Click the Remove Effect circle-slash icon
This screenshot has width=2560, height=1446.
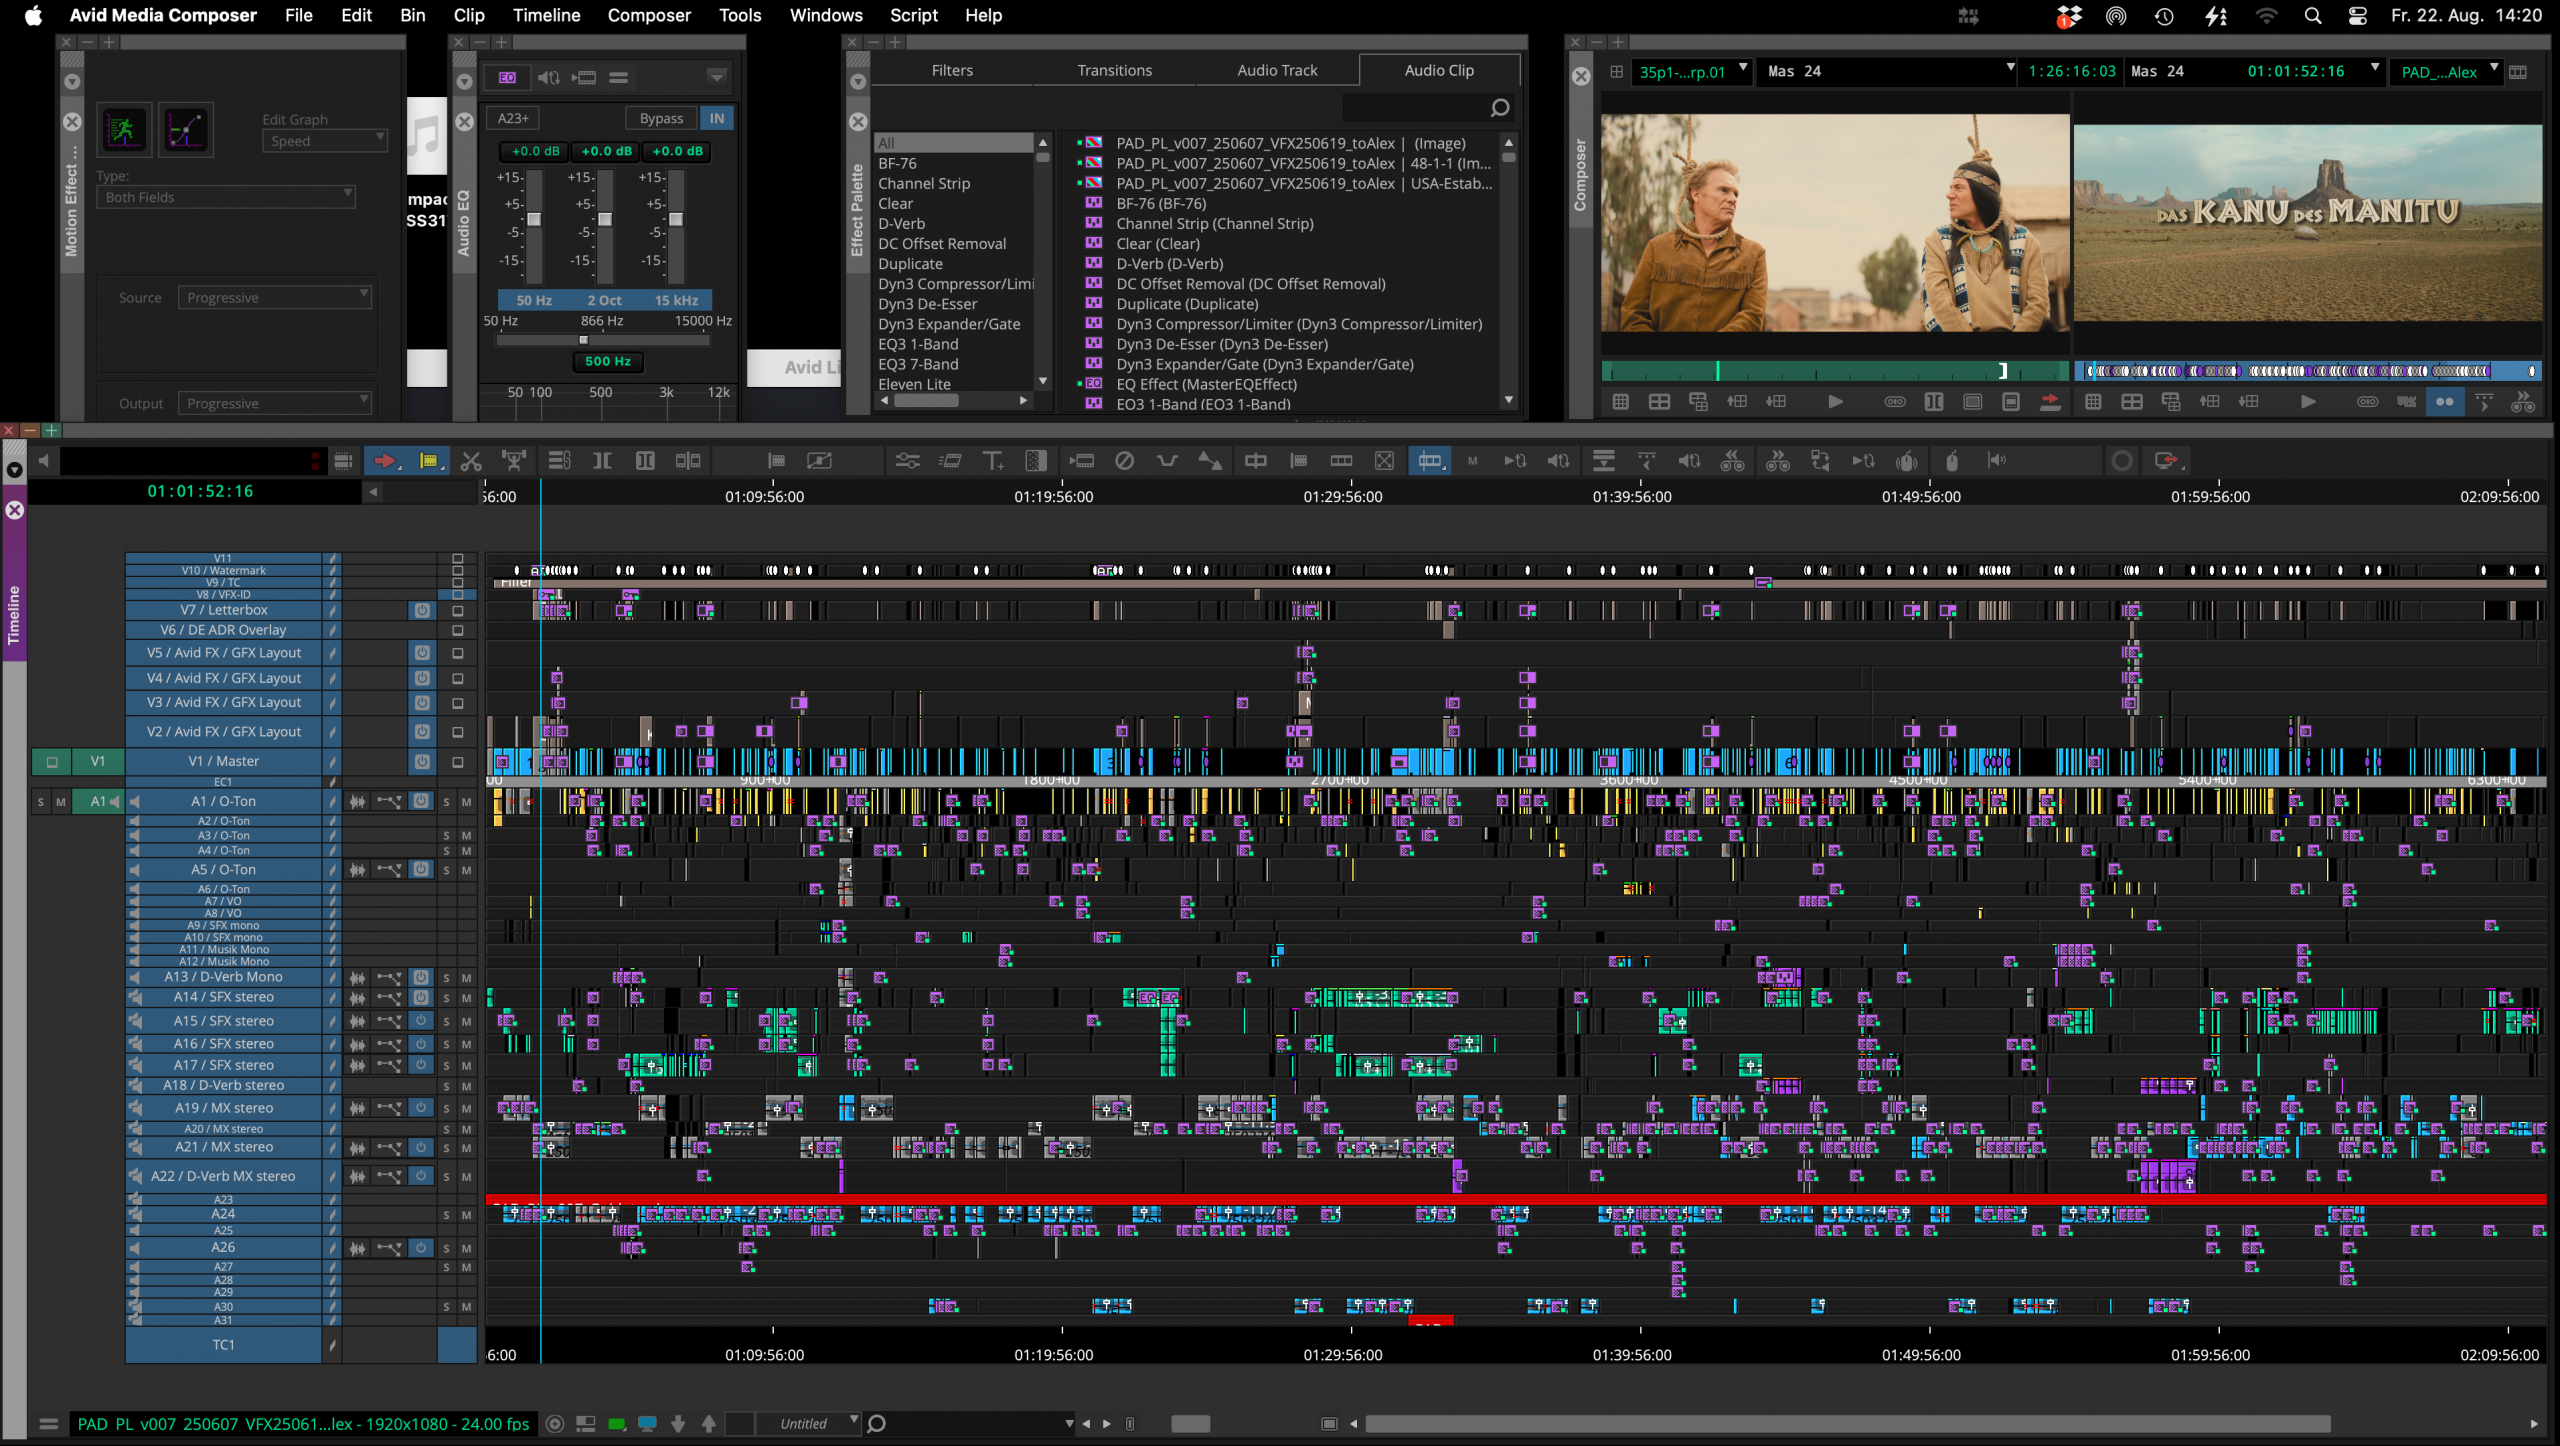[1124, 461]
